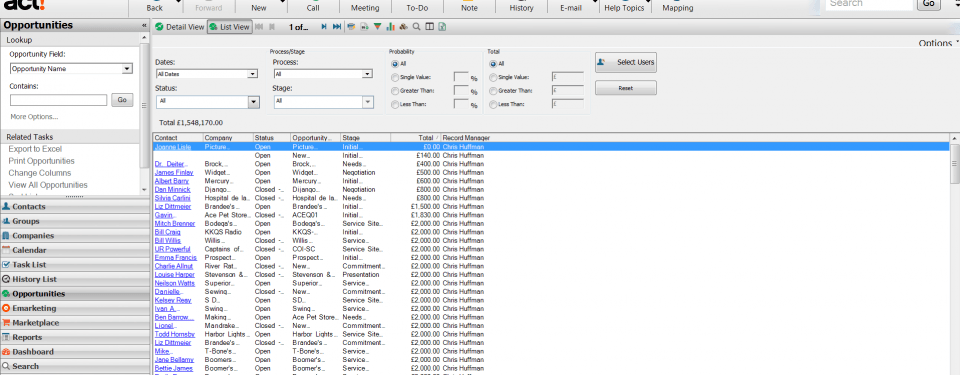
Task: Click the opportunity list vertical scrollbar
Action: (954, 257)
